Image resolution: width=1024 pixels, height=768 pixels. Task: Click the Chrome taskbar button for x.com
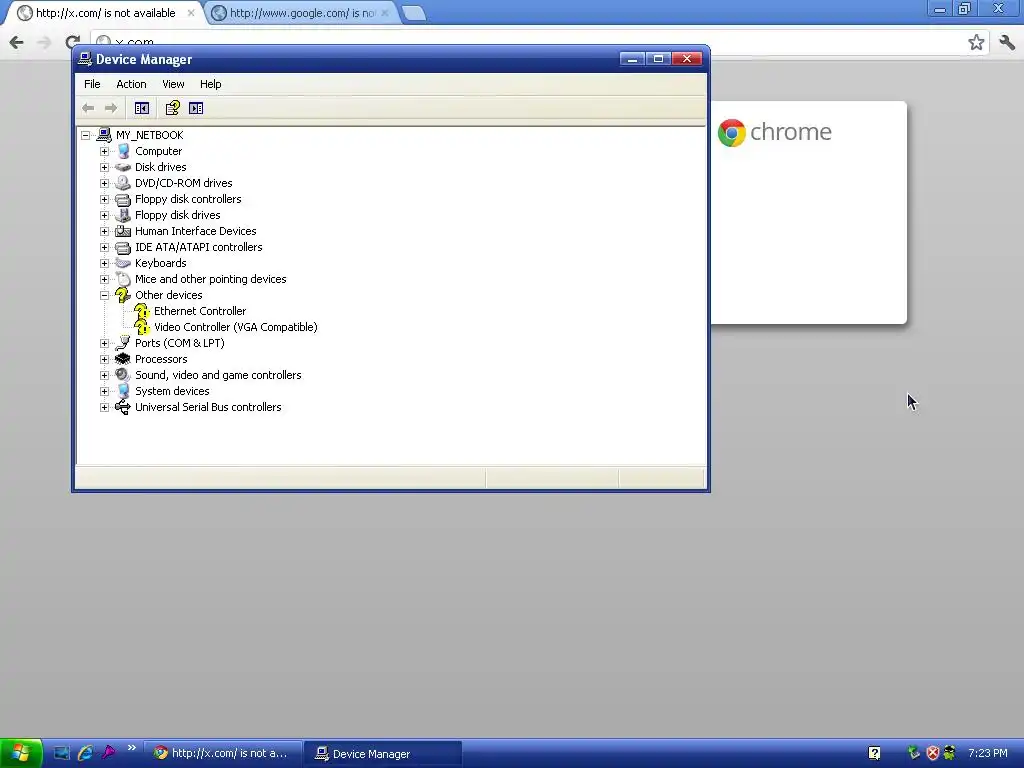pyautogui.click(x=222, y=754)
